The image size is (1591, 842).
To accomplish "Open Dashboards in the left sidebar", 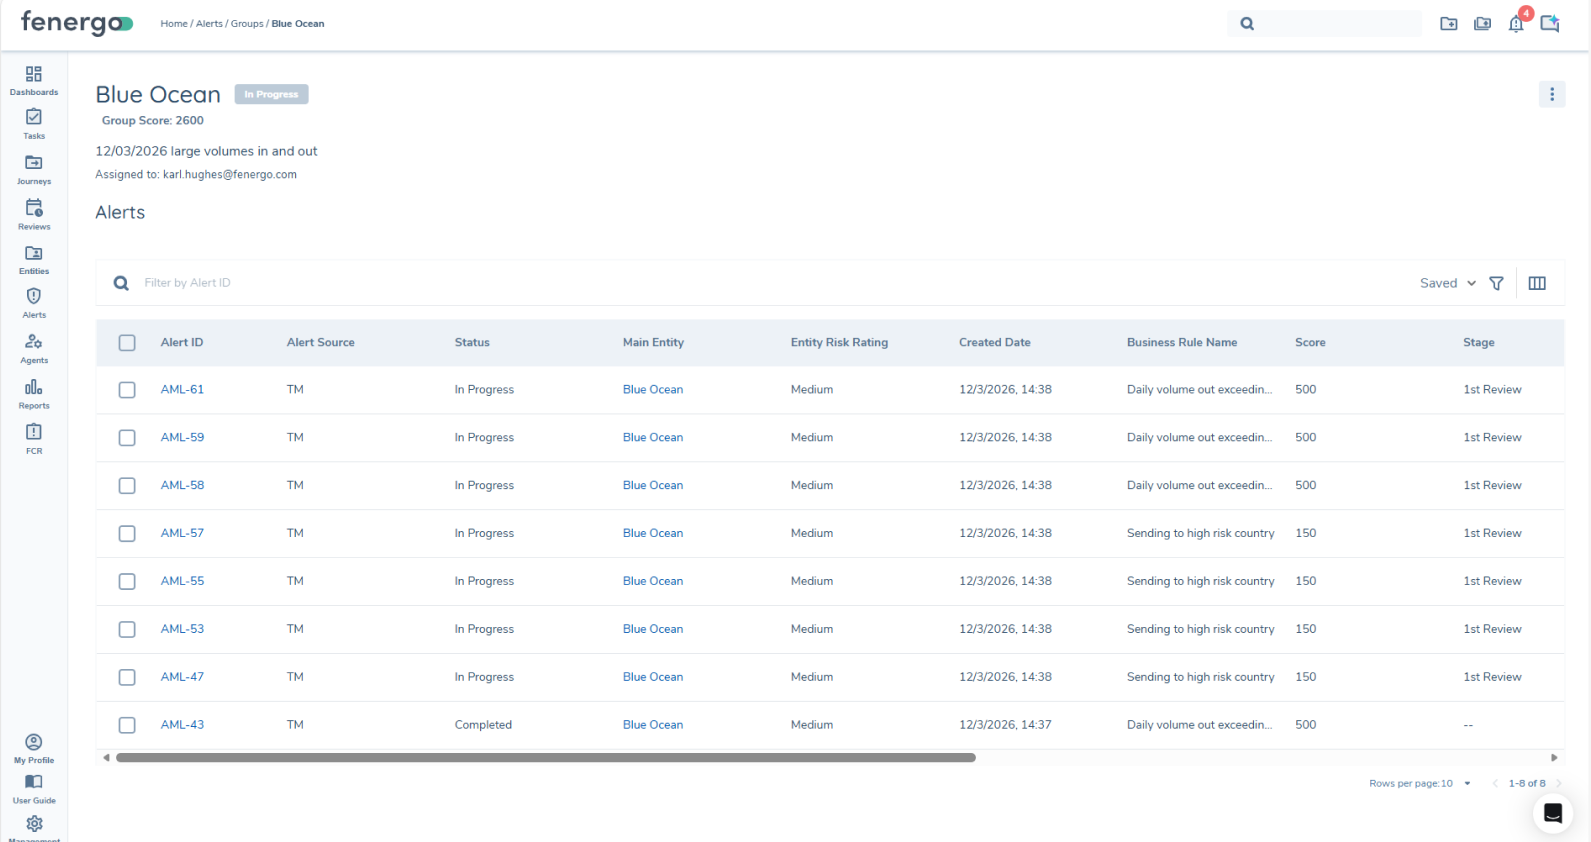I will pos(34,80).
